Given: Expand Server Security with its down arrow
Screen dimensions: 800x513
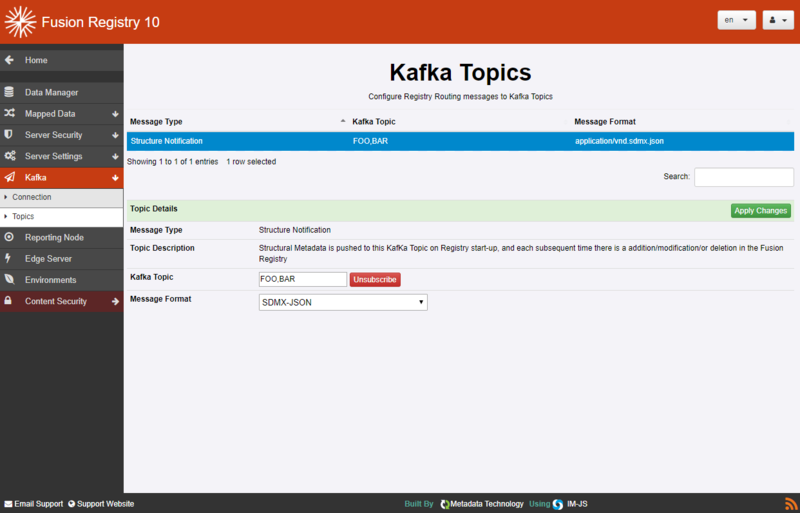Looking at the screenshot, I should tap(115, 135).
